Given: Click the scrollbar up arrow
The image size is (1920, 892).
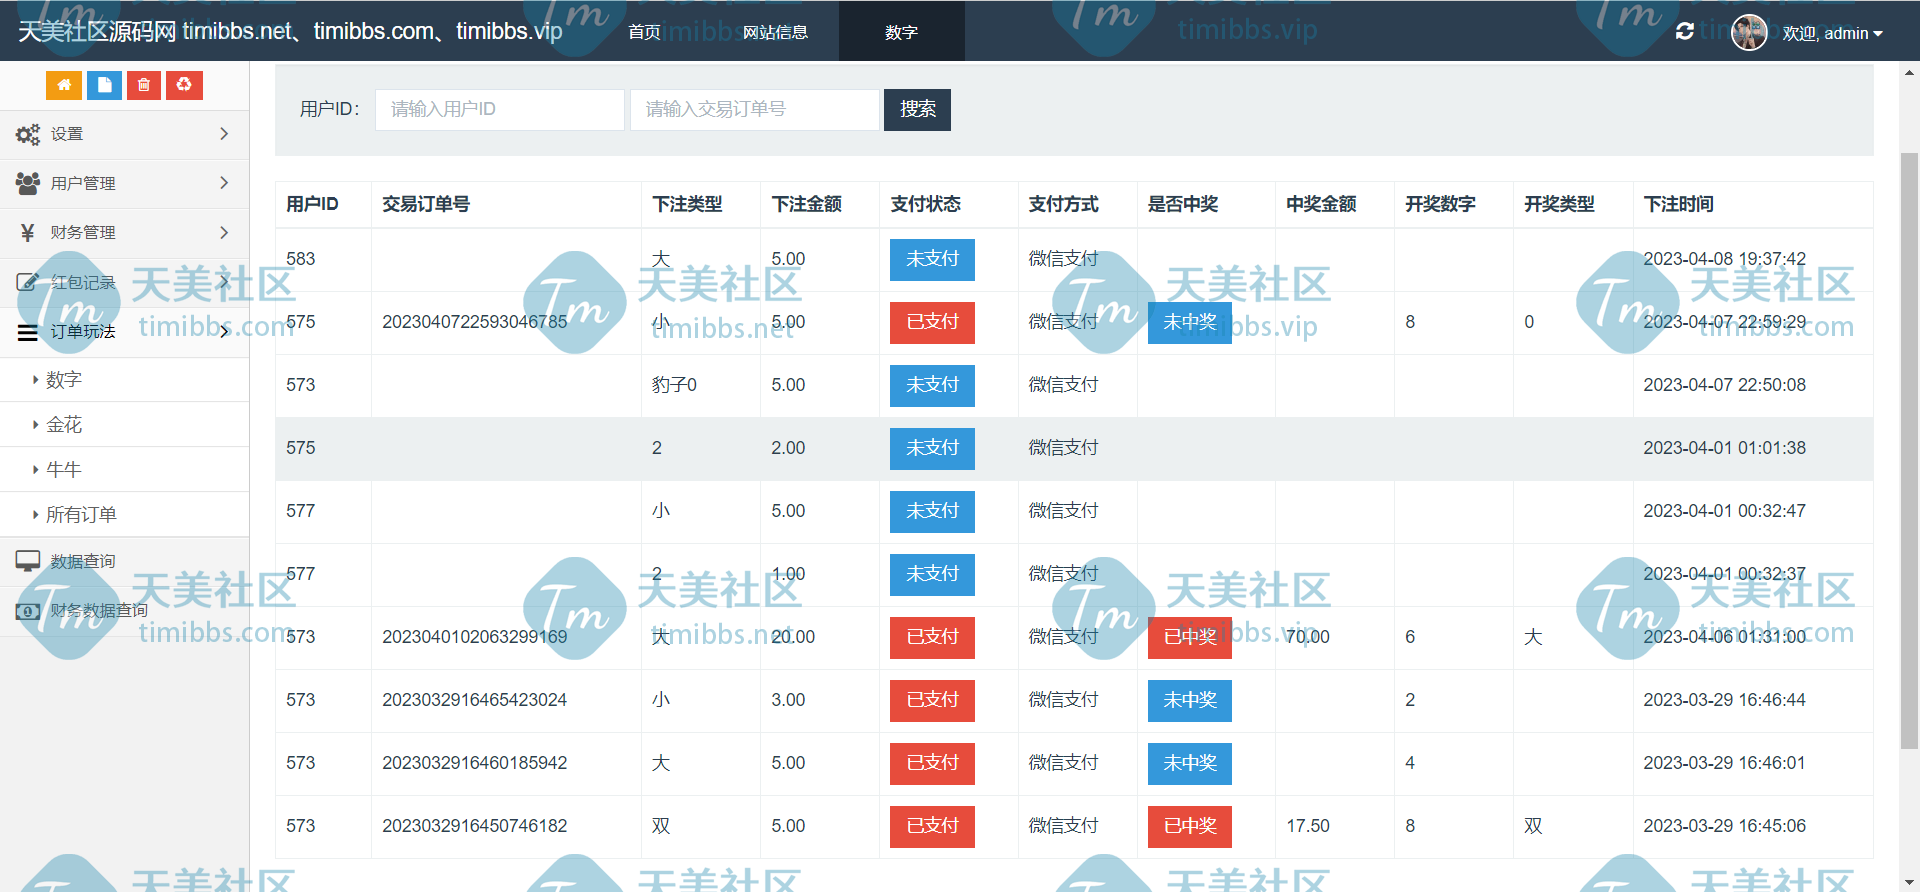Looking at the screenshot, I should 1909,72.
